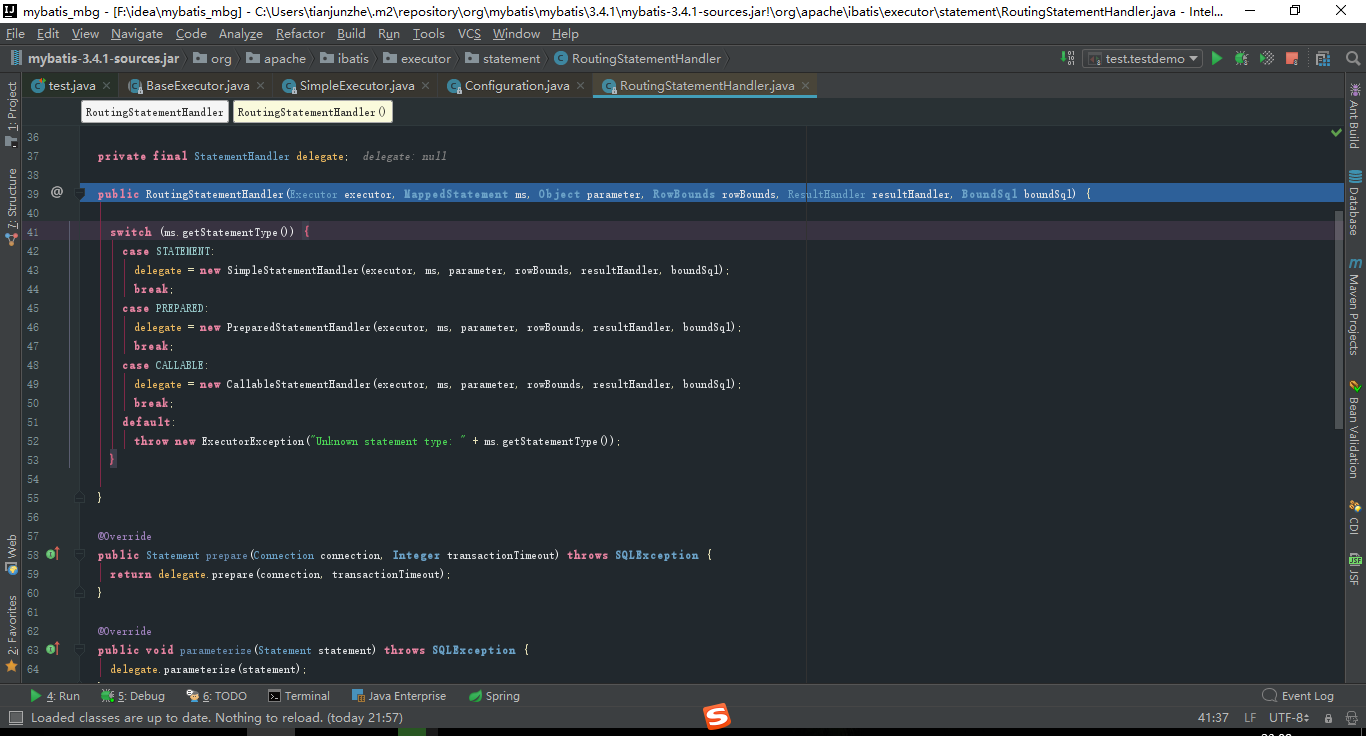Run the test.testdemo configuration
The width and height of the screenshot is (1366, 736).
coord(1216,58)
